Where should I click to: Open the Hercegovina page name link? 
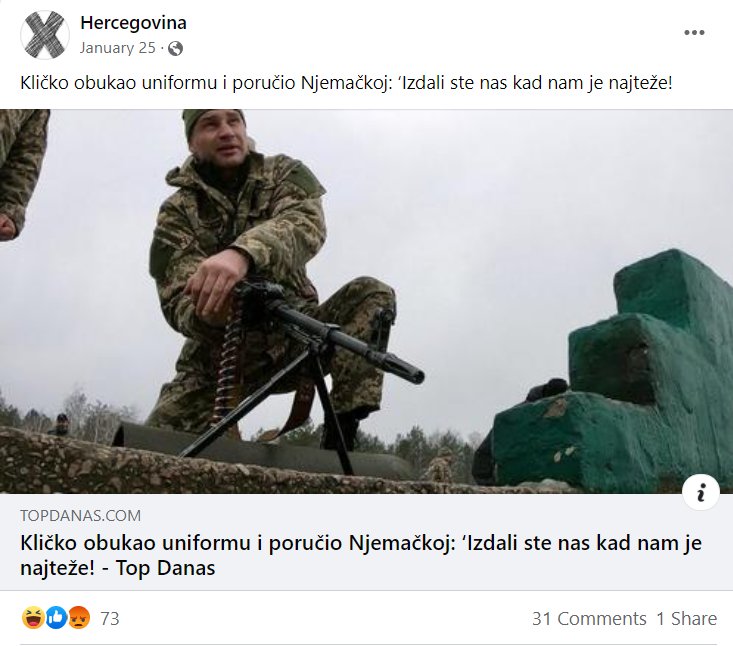click(x=133, y=22)
